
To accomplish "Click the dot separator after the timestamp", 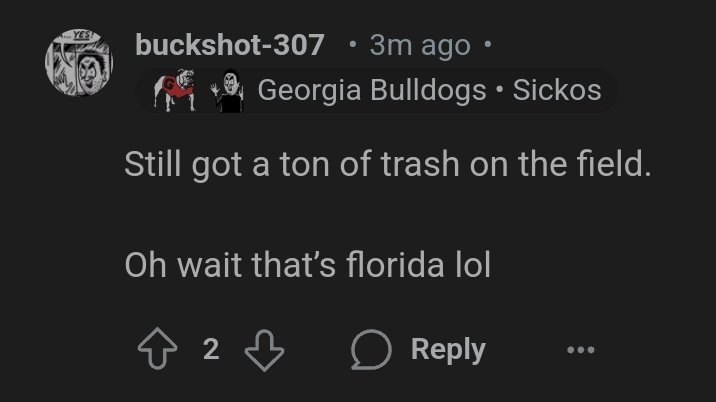I will tap(487, 45).
